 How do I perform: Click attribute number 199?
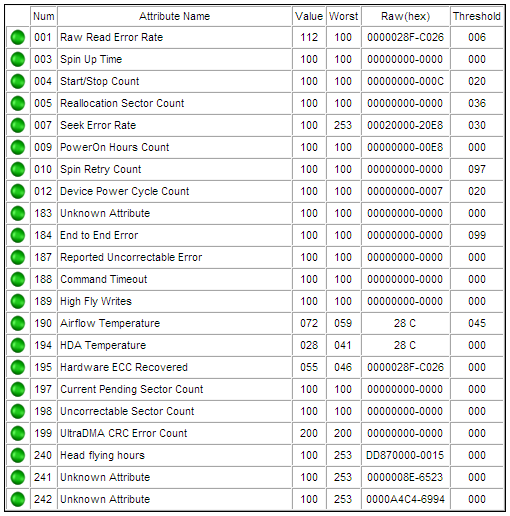pyautogui.click(x=43, y=433)
